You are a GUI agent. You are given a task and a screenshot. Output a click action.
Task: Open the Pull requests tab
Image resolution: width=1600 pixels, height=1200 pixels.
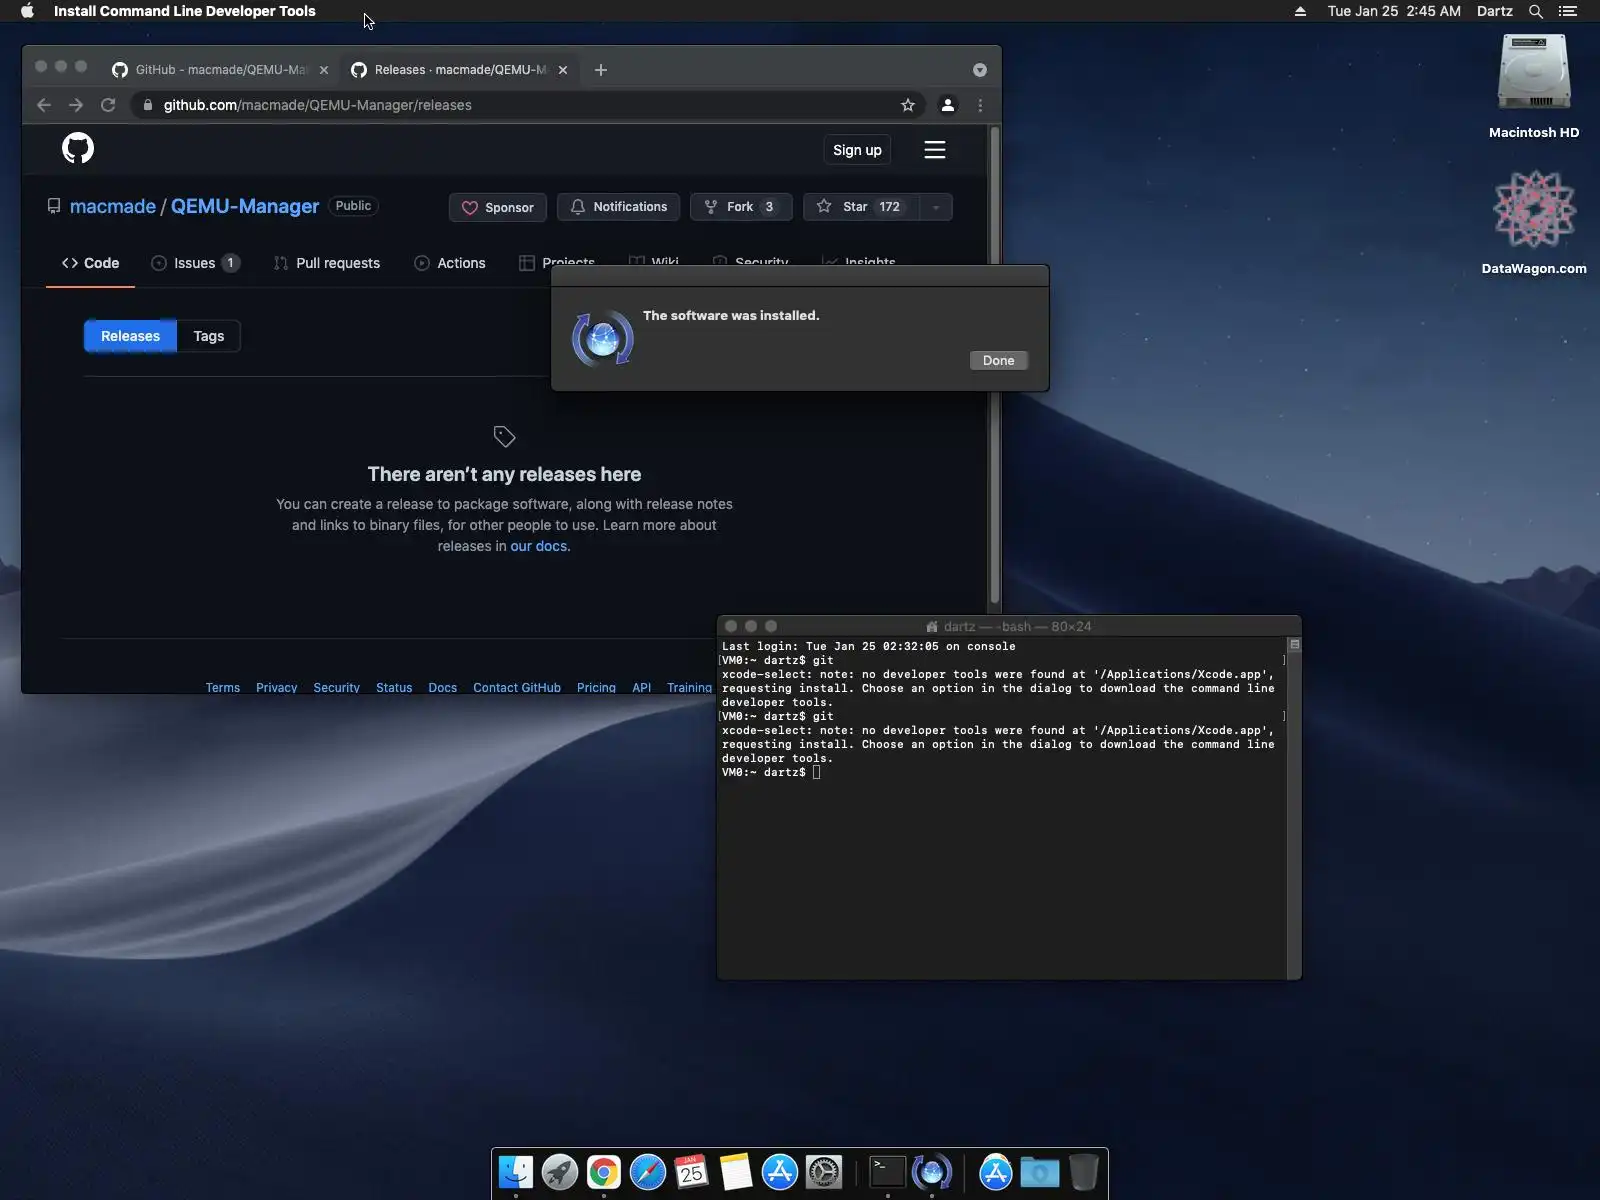coord(327,263)
